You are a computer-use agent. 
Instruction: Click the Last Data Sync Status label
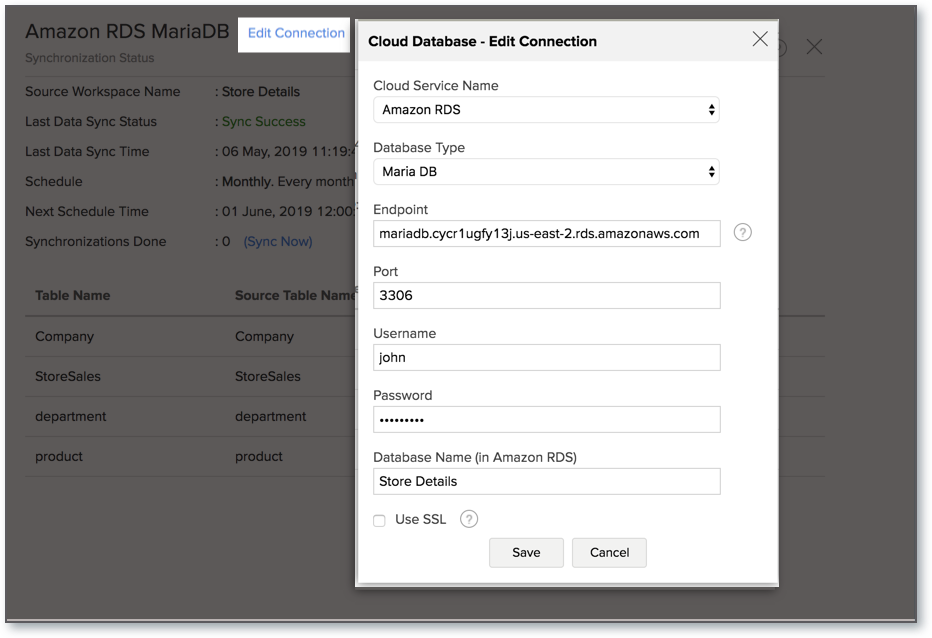coord(91,122)
